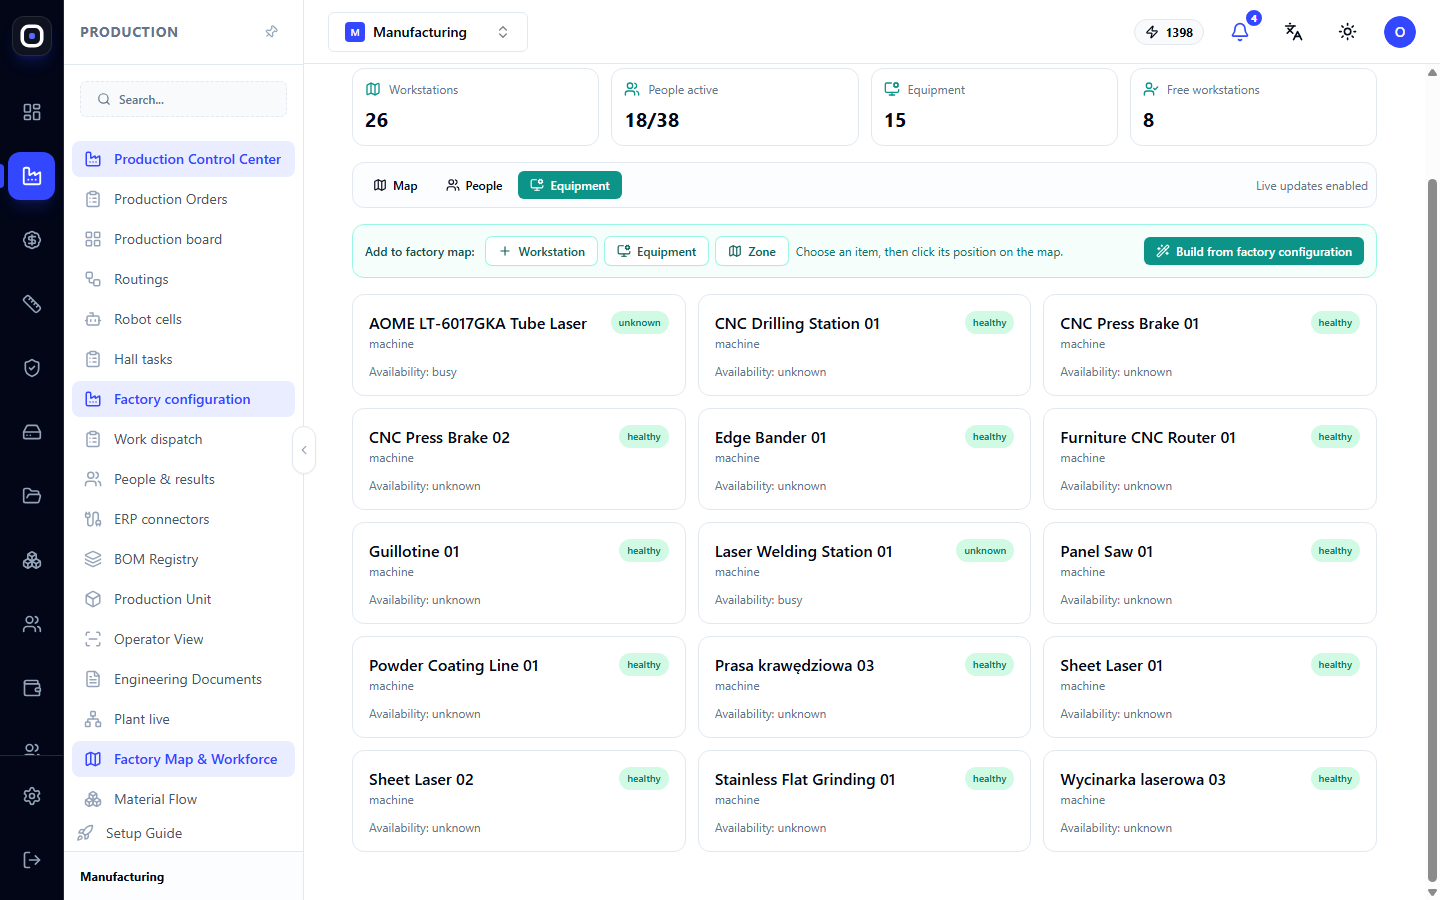Viewport: 1440px width, 900px height.
Task: Open the notifications bell icon
Action: click(1240, 32)
